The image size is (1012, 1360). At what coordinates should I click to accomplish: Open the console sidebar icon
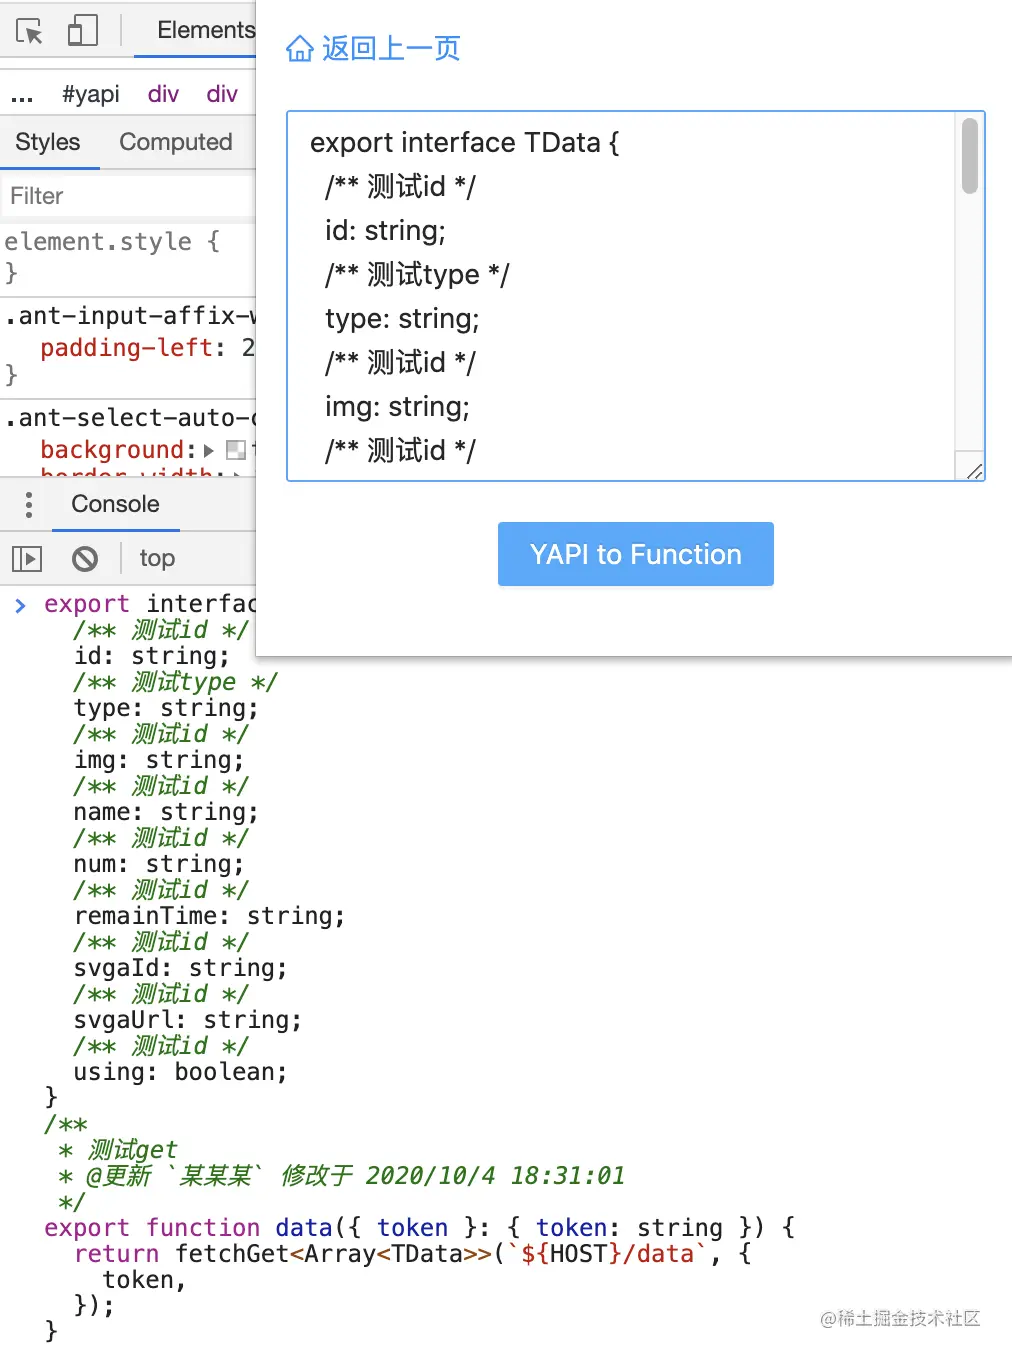pos(27,558)
